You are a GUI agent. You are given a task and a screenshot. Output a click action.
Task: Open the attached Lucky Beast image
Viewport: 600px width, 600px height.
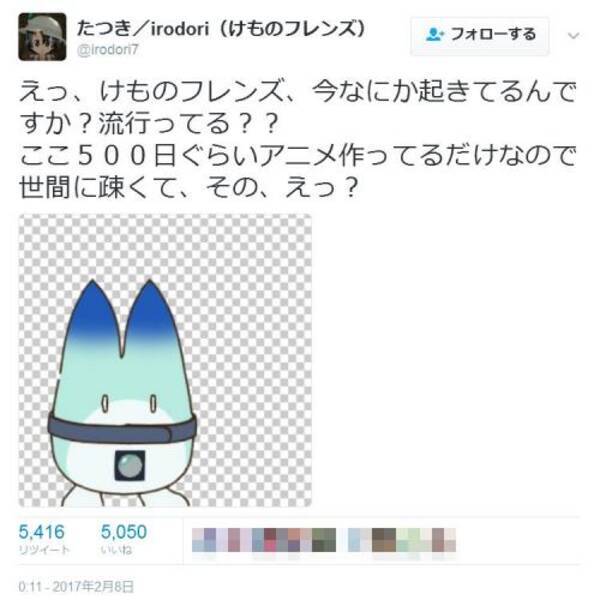tap(165, 360)
